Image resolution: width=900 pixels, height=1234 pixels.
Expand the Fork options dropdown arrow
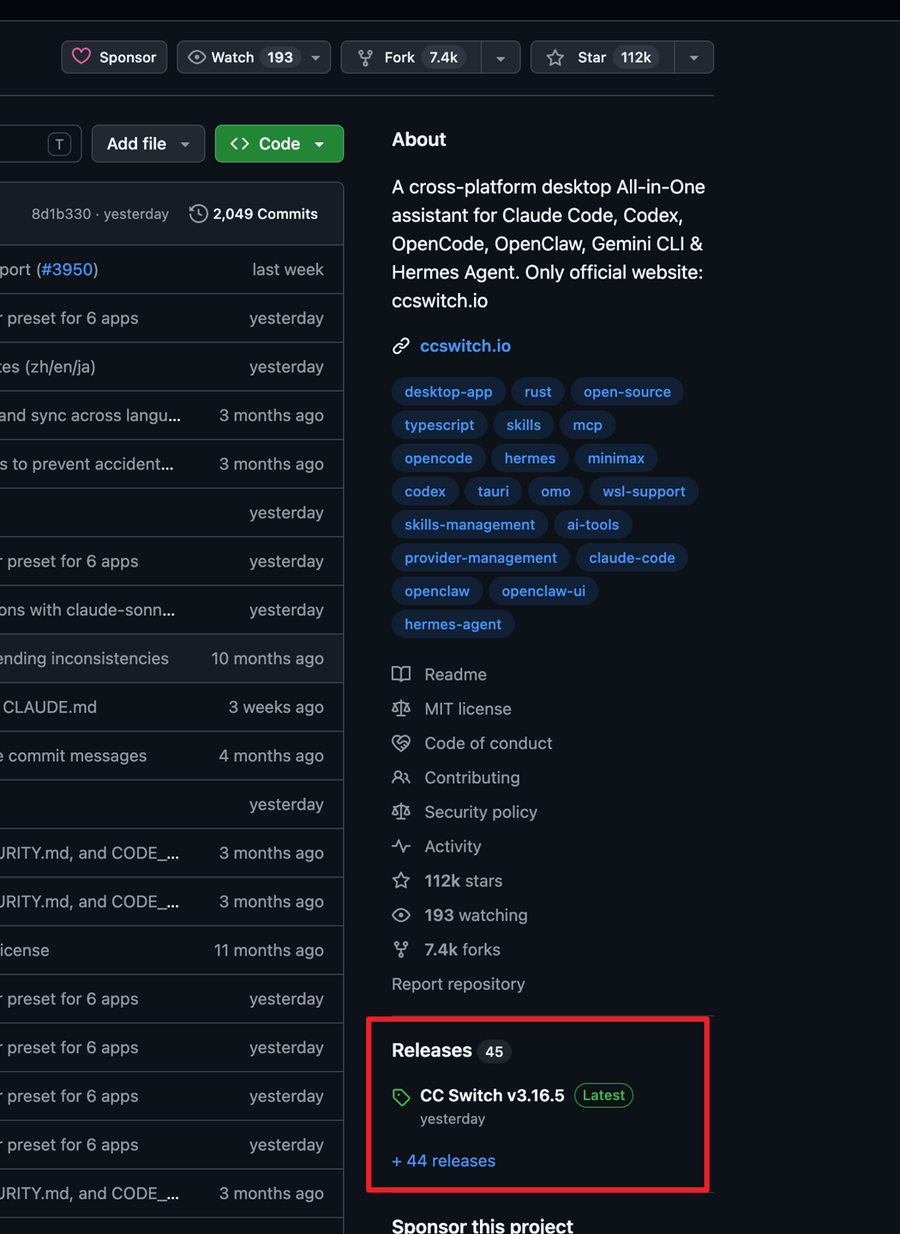click(x=500, y=57)
